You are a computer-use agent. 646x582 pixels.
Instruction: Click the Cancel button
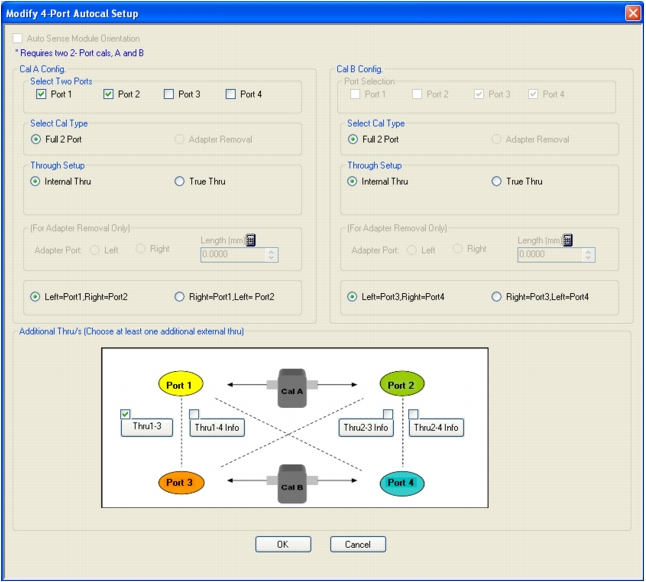coord(358,545)
